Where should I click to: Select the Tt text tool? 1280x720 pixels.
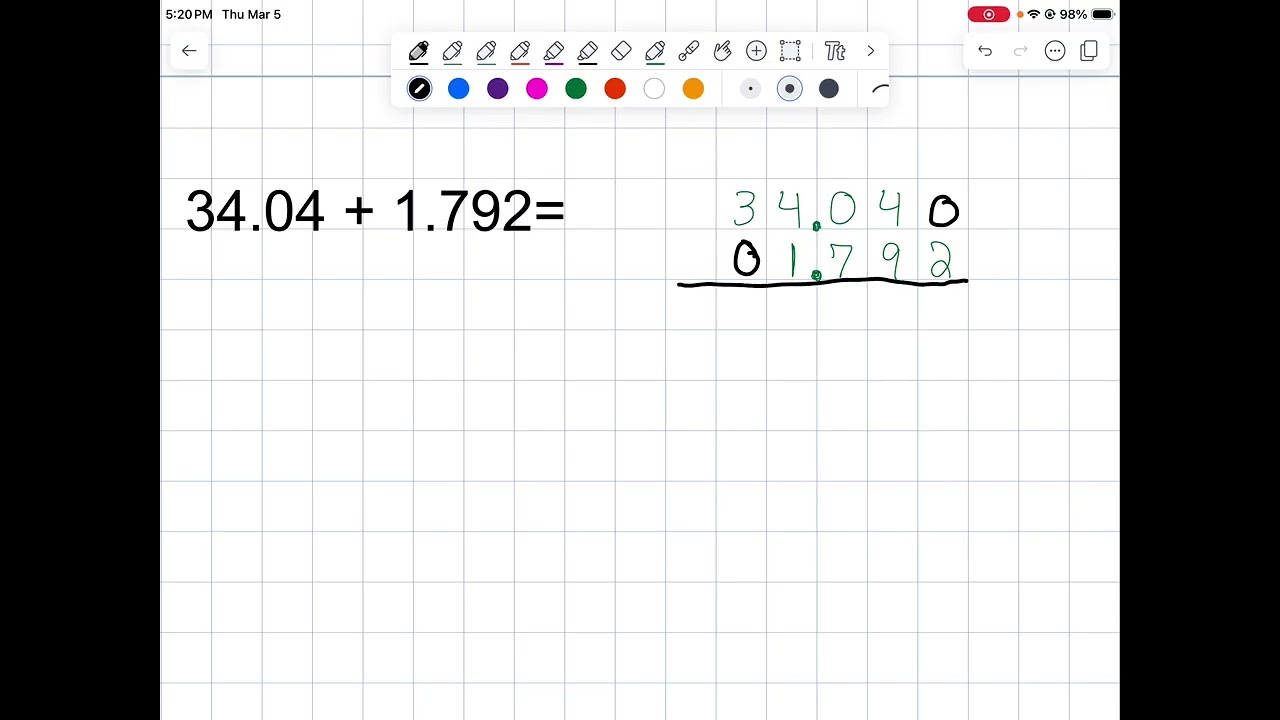point(835,51)
